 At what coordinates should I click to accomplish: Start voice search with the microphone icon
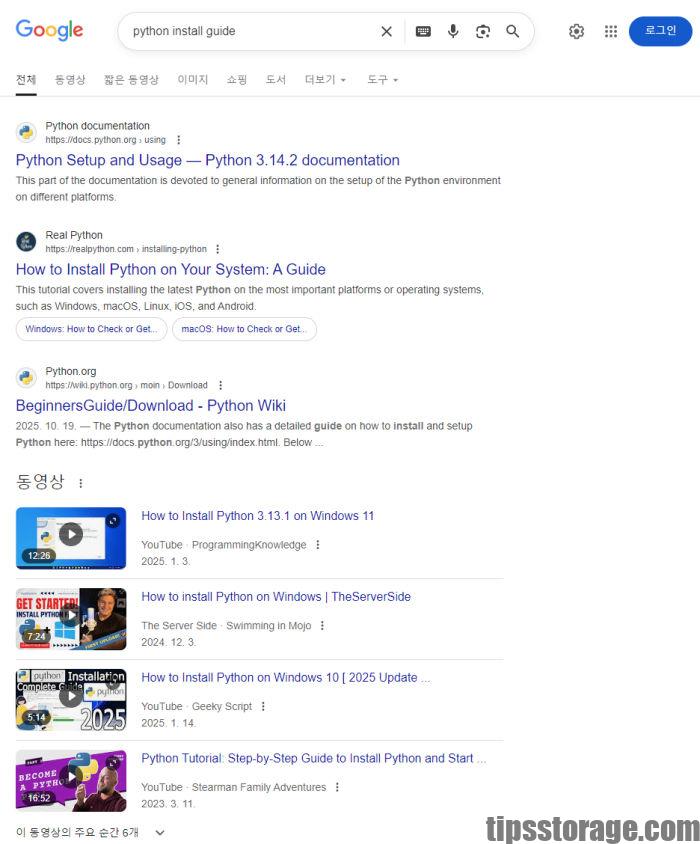453,31
